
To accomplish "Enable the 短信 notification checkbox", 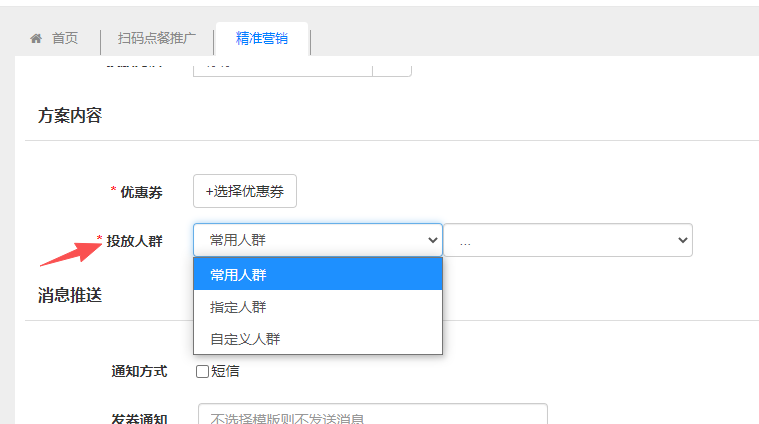I will coord(202,372).
